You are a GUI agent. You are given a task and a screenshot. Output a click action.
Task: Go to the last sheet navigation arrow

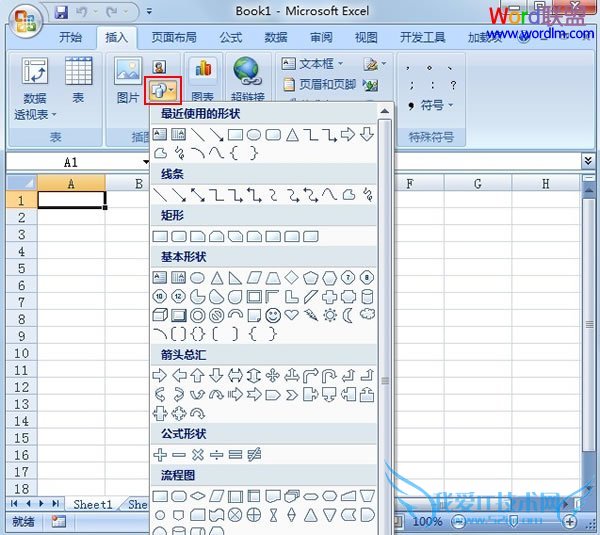tap(55, 503)
